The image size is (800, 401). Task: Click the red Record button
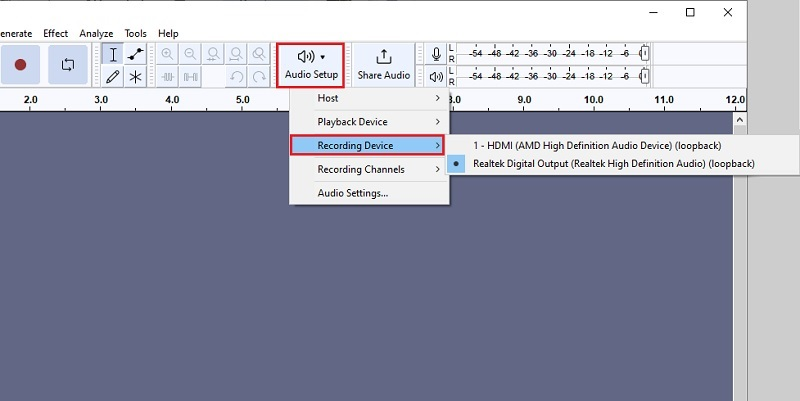coord(20,65)
